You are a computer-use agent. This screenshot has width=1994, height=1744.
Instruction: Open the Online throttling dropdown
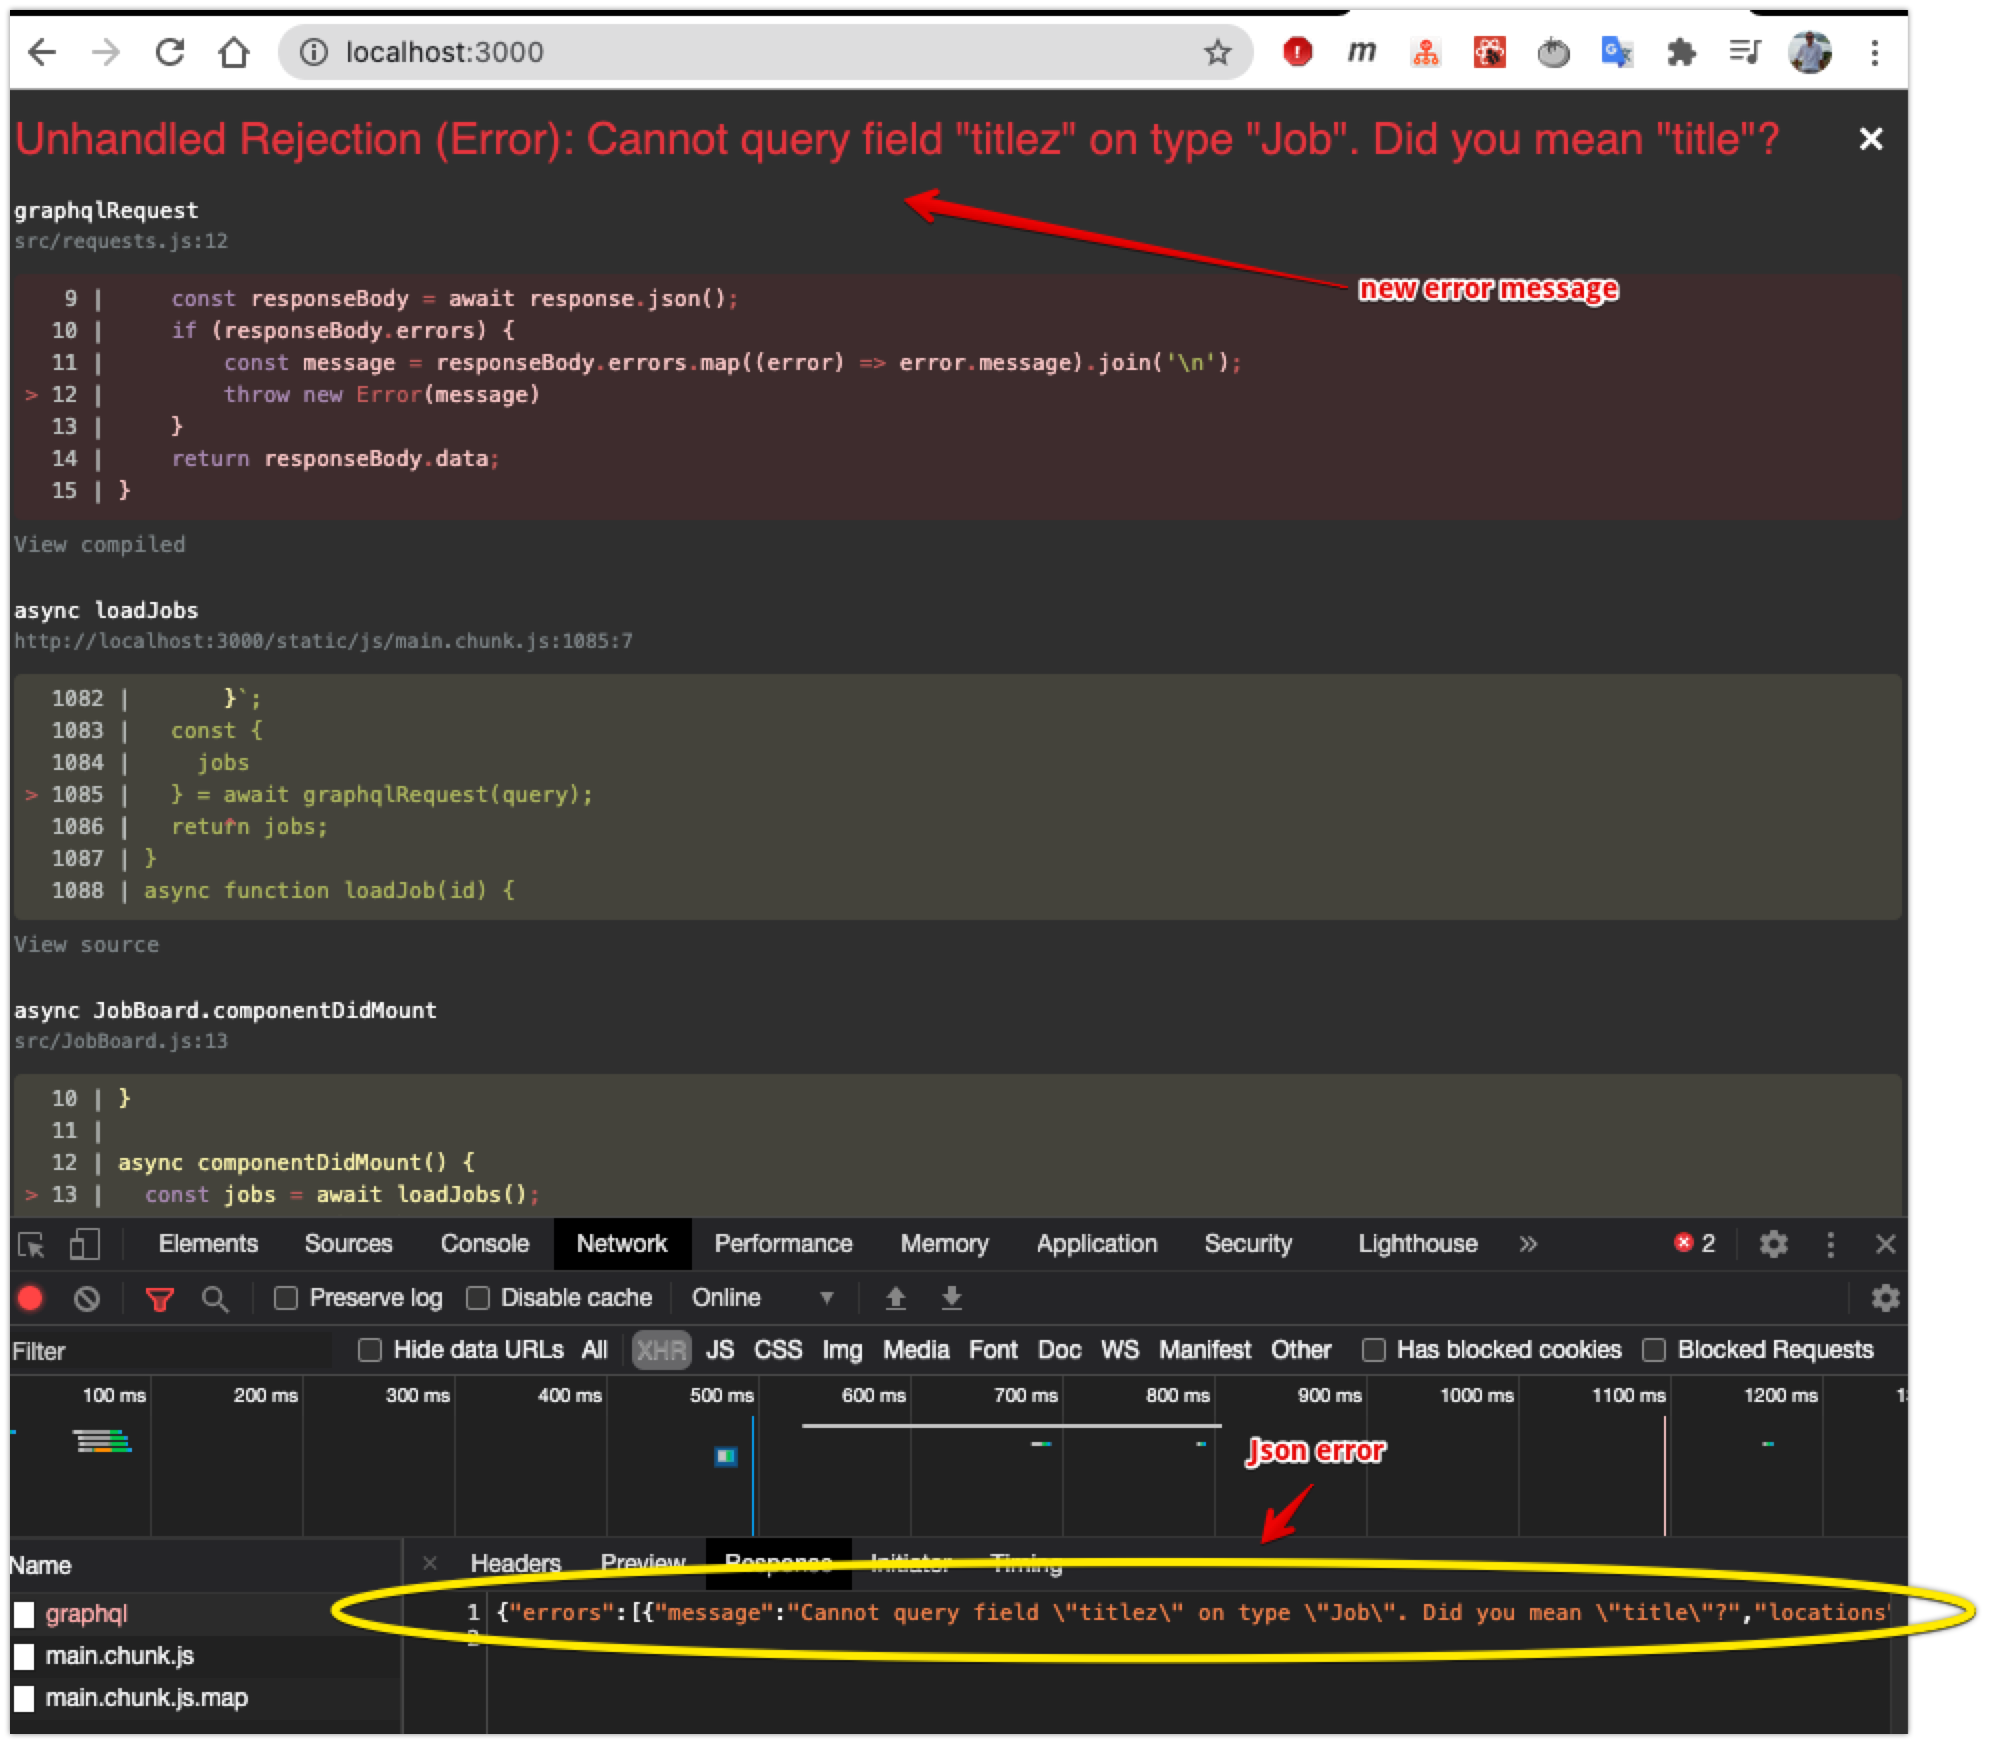click(x=762, y=1297)
